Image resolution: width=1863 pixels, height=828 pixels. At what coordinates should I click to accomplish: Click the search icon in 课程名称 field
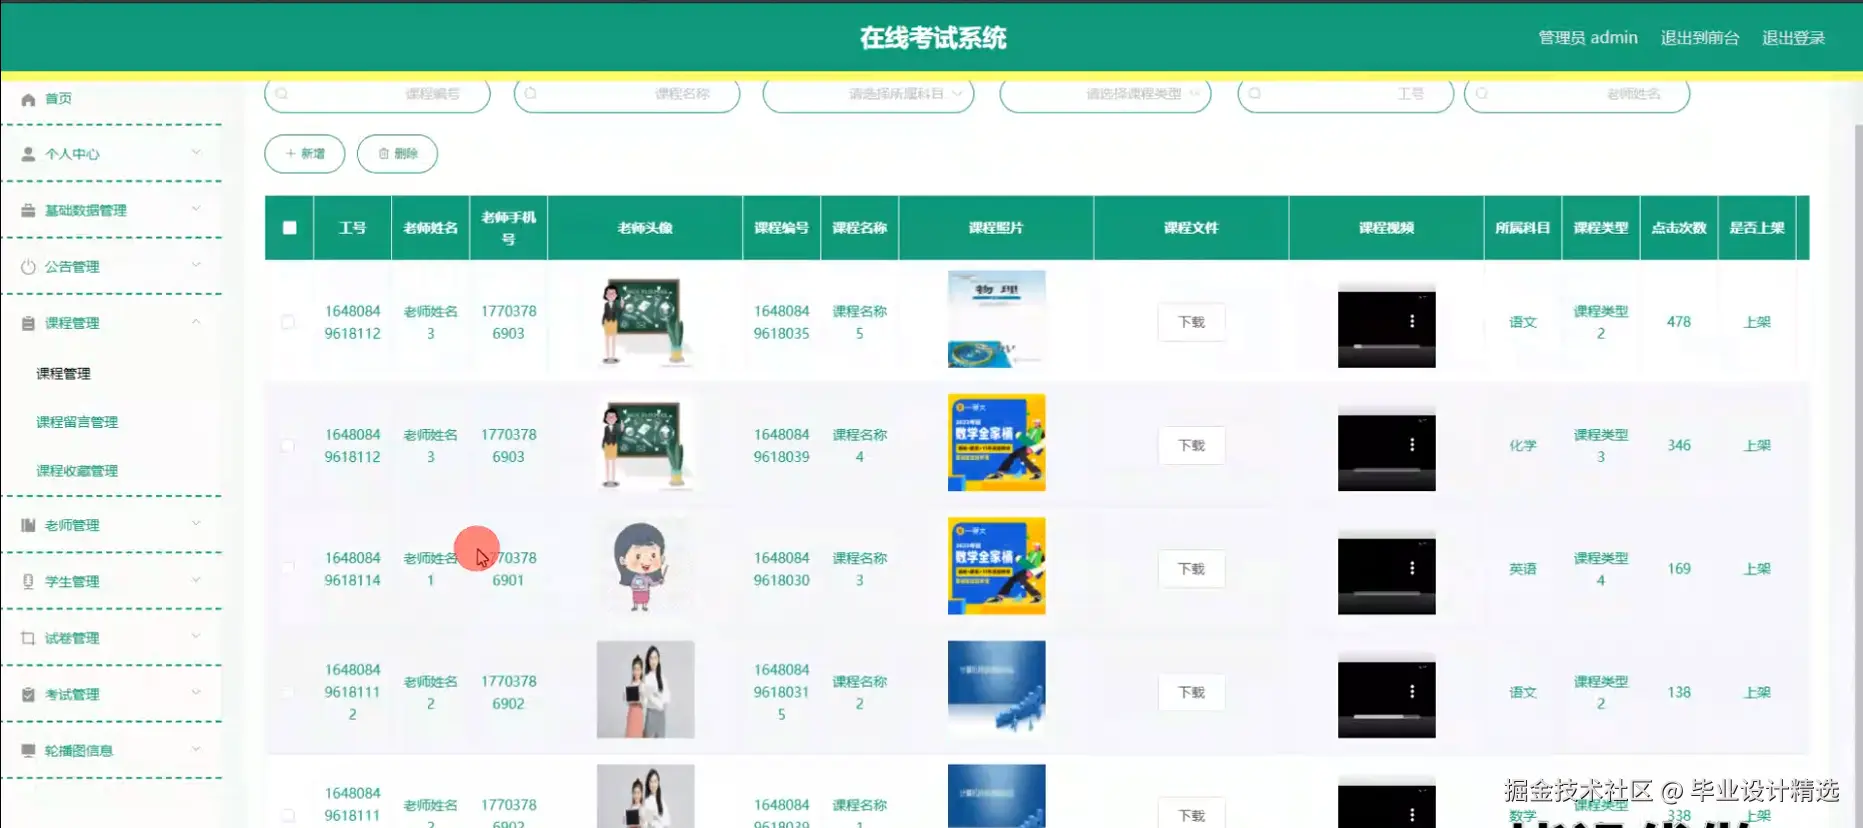pos(531,93)
